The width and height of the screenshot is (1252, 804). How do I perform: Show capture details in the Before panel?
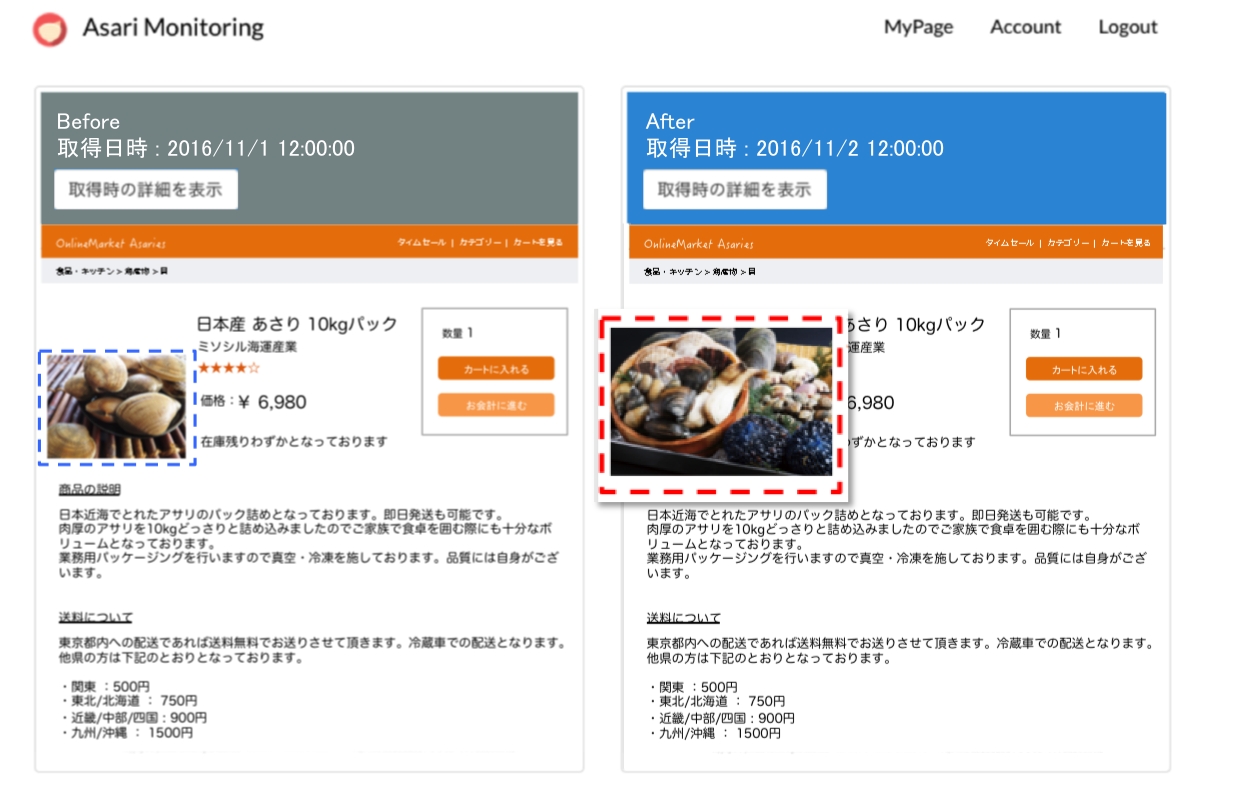point(146,189)
